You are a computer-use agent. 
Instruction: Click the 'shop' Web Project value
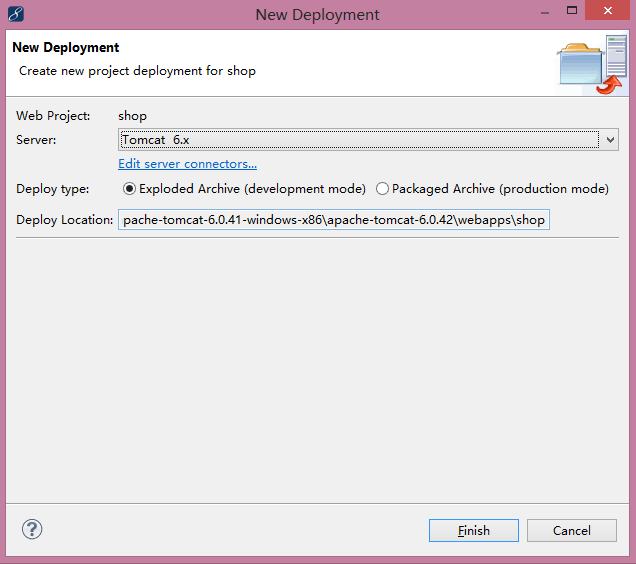click(x=133, y=116)
